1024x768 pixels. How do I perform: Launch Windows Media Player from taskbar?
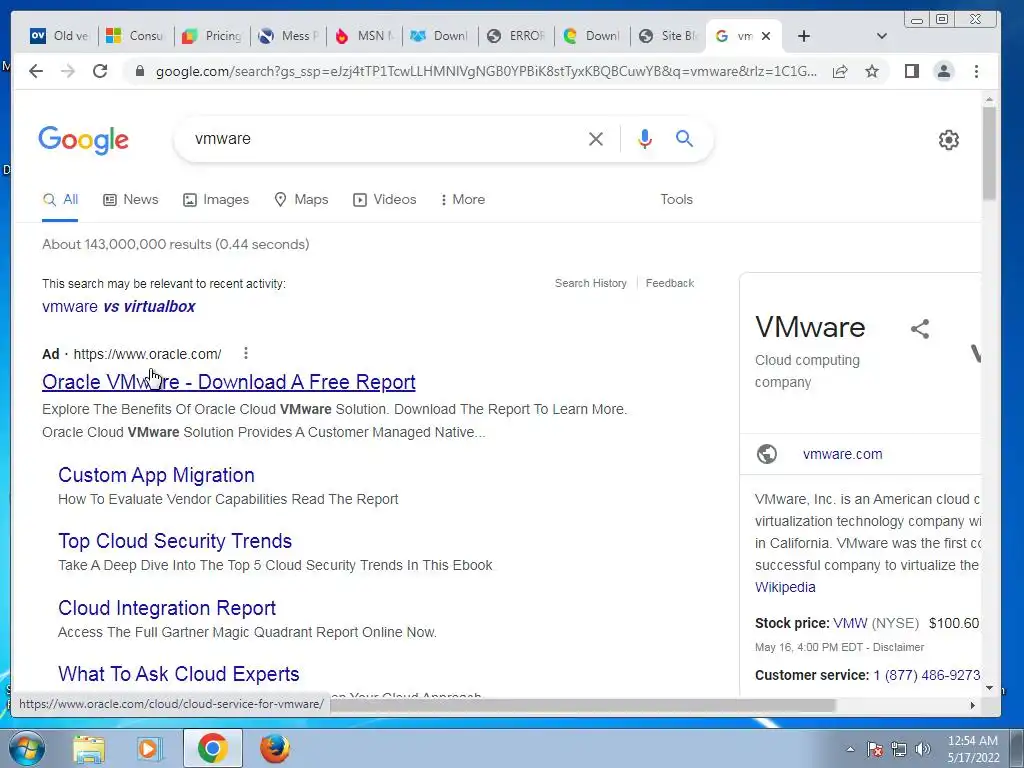coord(149,749)
